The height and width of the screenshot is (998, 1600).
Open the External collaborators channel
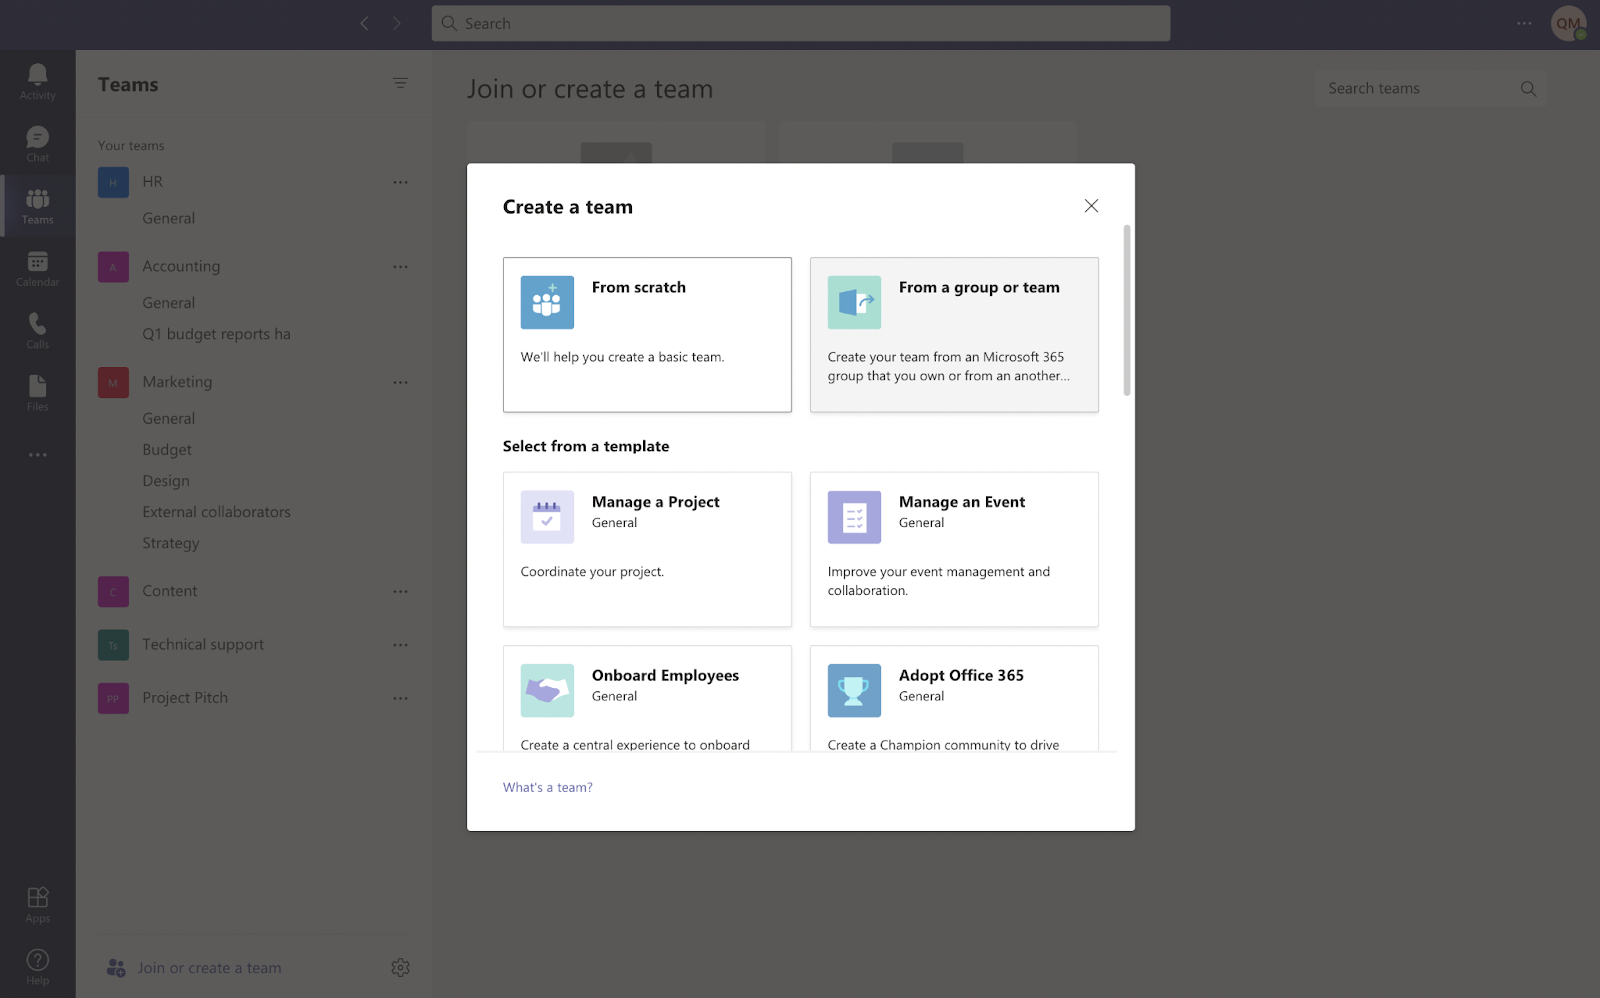[216, 512]
